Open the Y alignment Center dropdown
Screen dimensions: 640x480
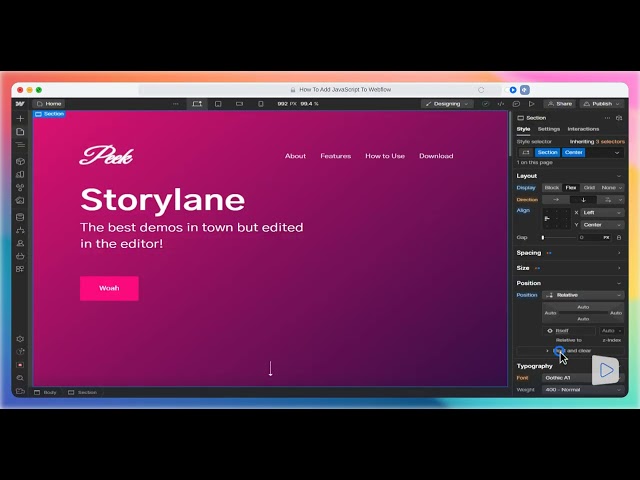point(602,225)
